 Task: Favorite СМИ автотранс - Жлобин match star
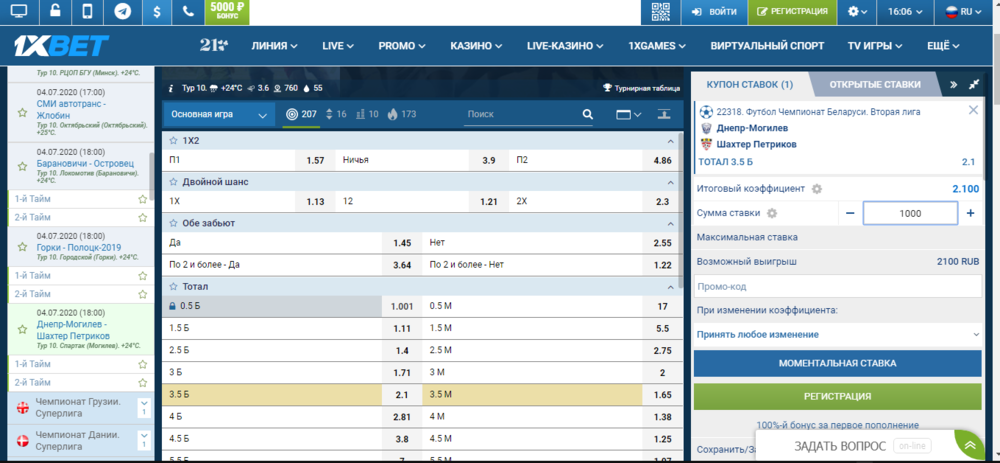tap(22, 112)
